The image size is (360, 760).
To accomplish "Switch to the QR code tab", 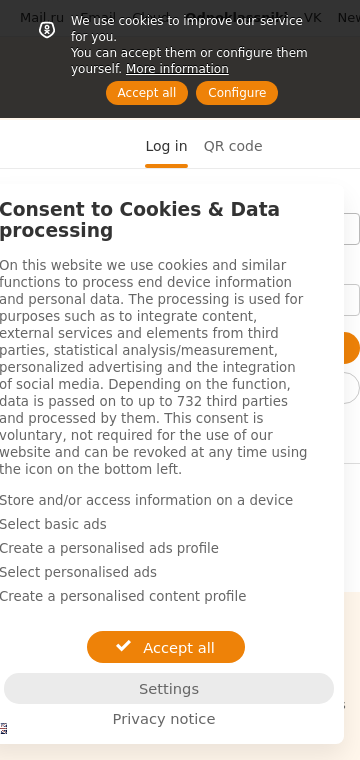I will [233, 146].
